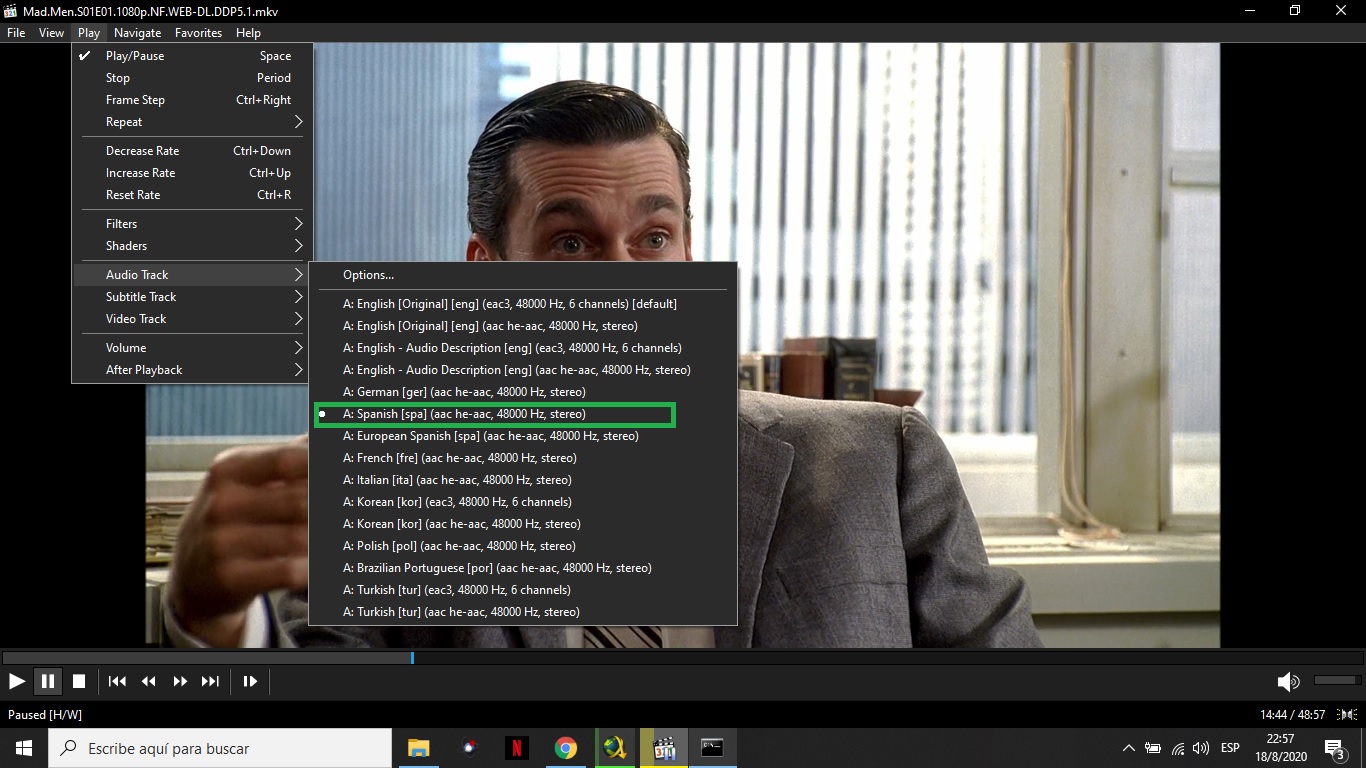Screen dimensions: 1366x768
Task: Open Google Chrome from the taskbar
Action: click(566, 748)
